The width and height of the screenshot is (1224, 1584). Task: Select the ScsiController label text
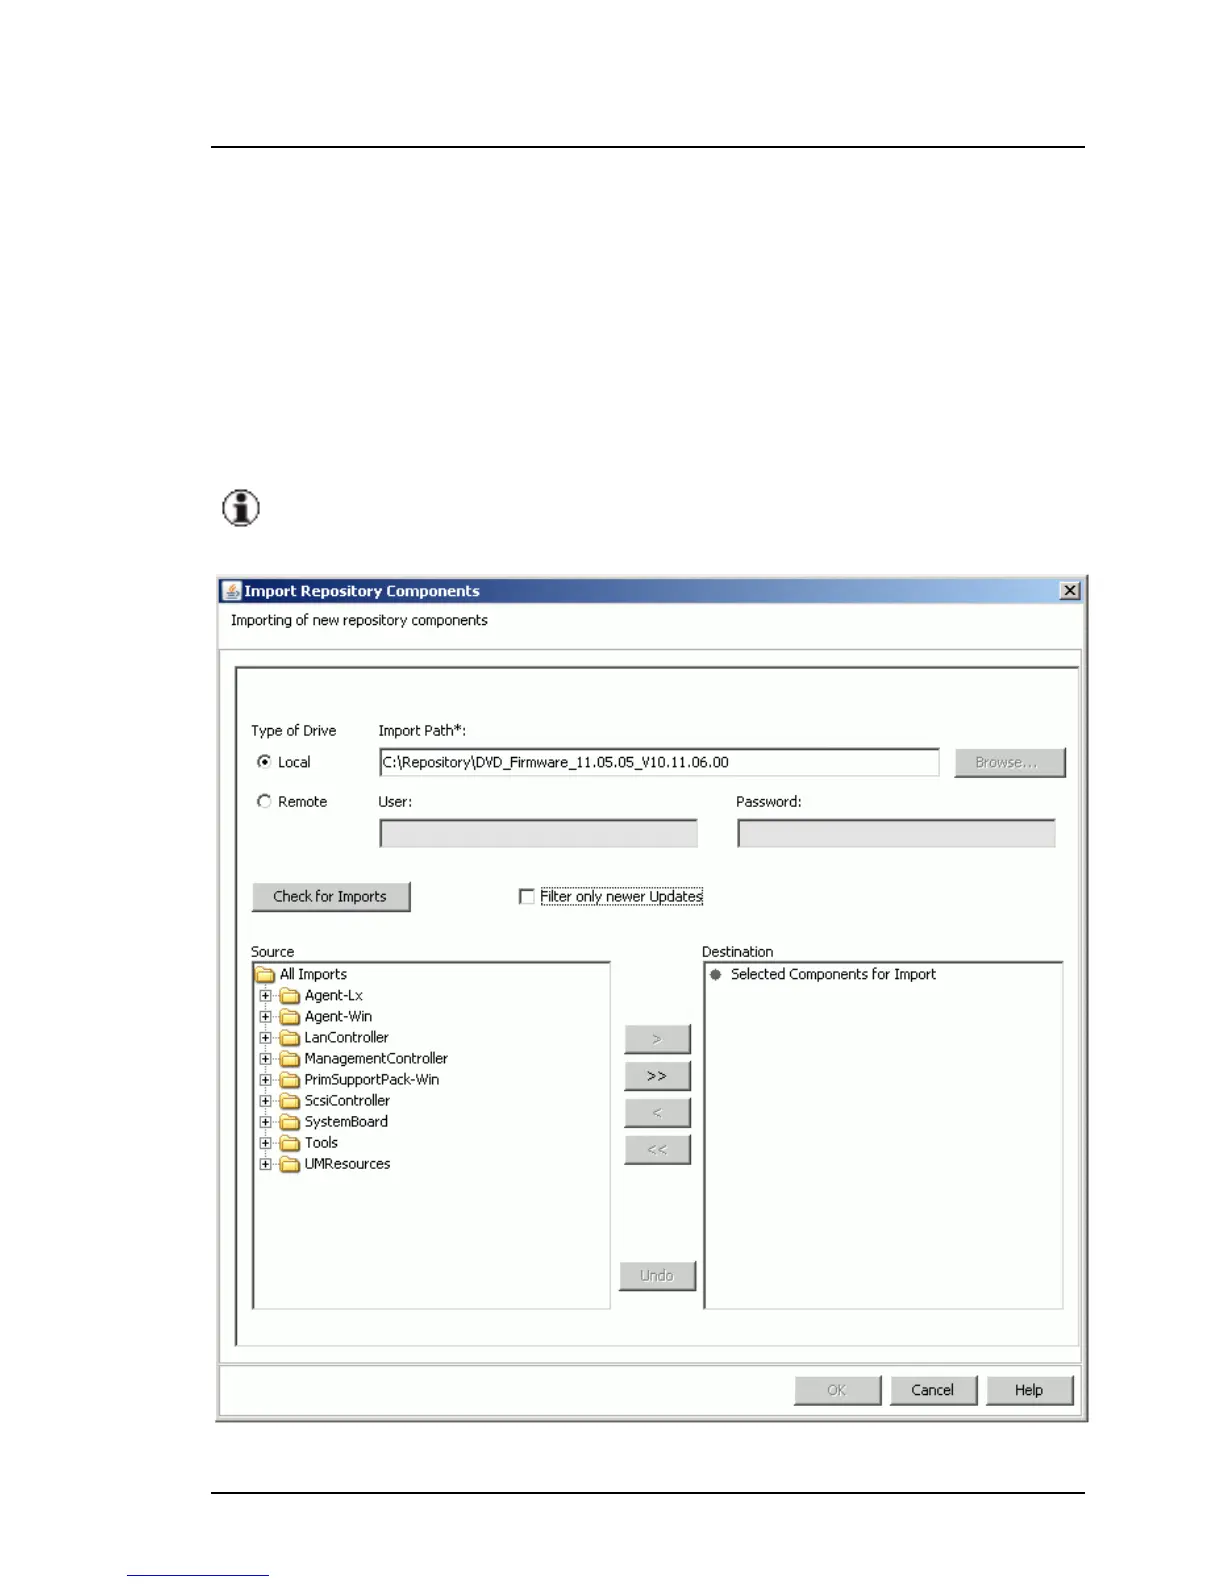347,1101
